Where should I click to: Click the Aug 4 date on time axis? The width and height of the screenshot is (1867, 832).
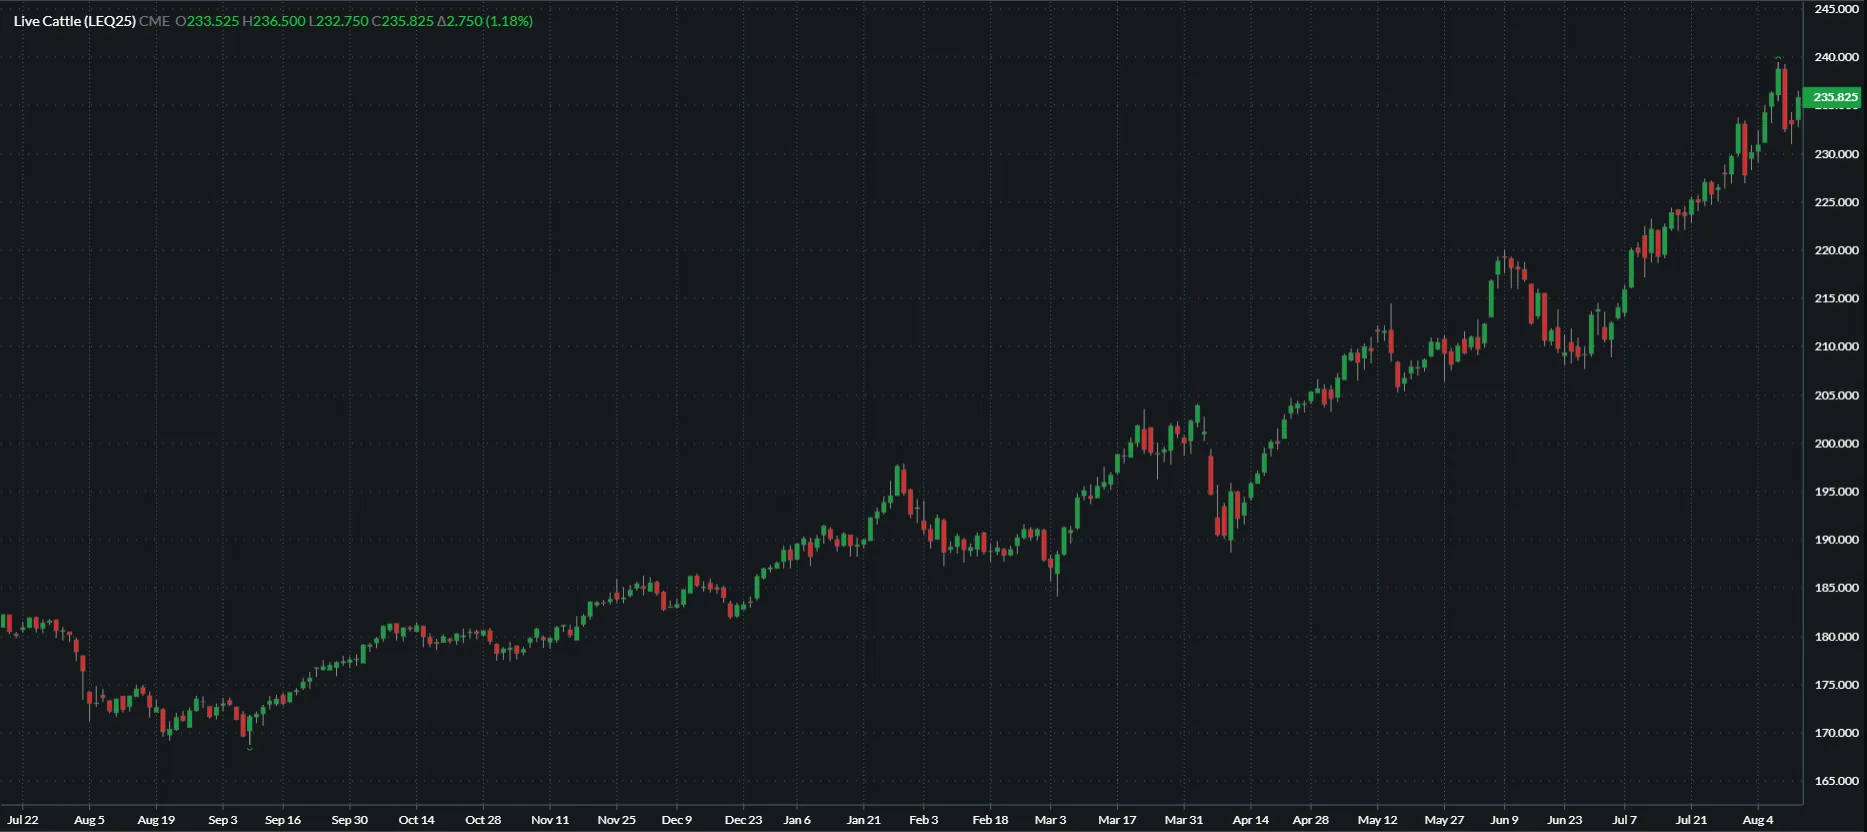click(1757, 820)
